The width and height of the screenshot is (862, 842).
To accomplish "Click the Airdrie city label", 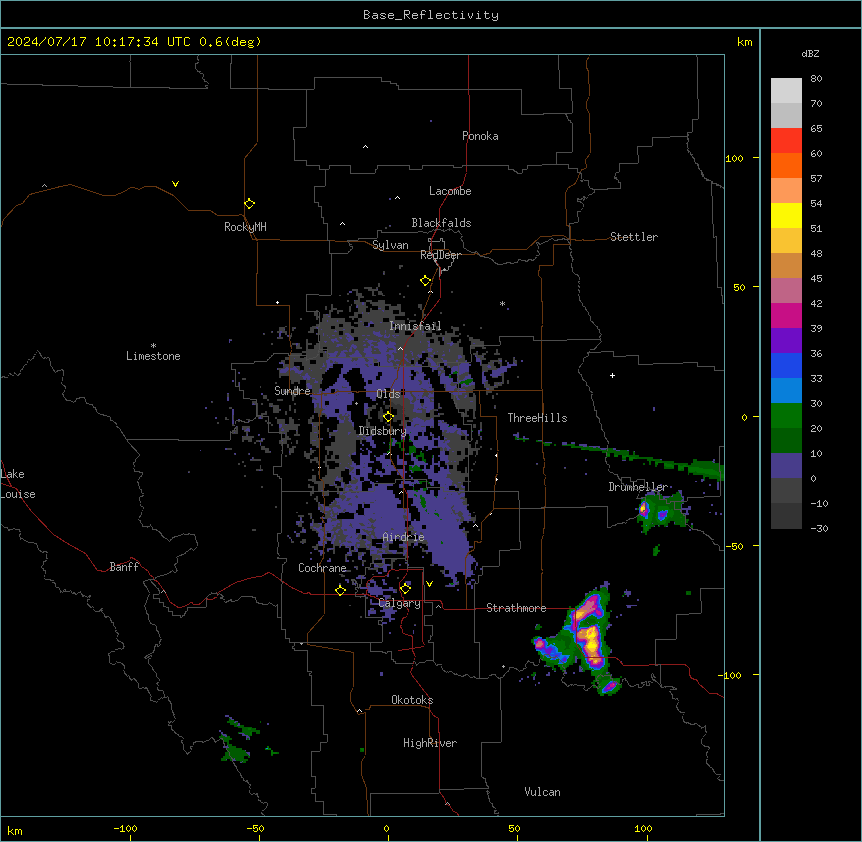I will pyautogui.click(x=404, y=537).
